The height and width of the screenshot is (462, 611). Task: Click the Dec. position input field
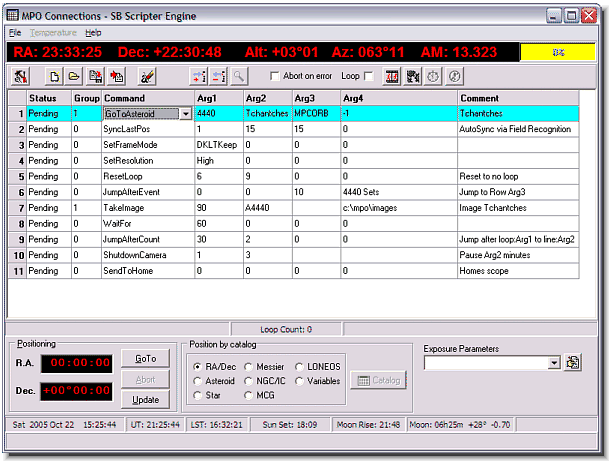click(x=77, y=391)
